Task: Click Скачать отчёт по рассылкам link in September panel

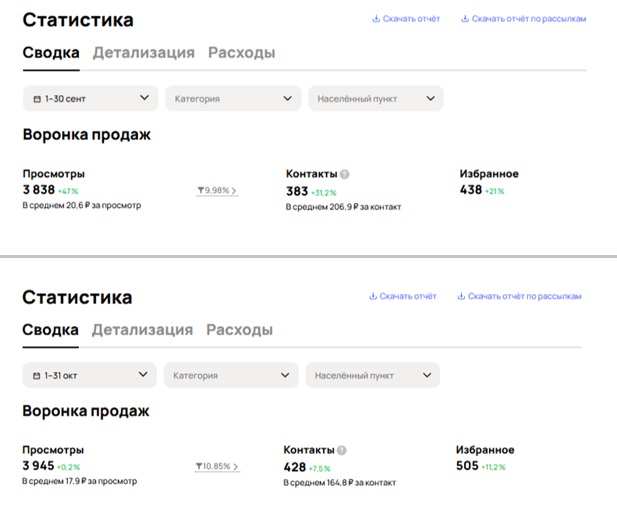Action: point(529,19)
